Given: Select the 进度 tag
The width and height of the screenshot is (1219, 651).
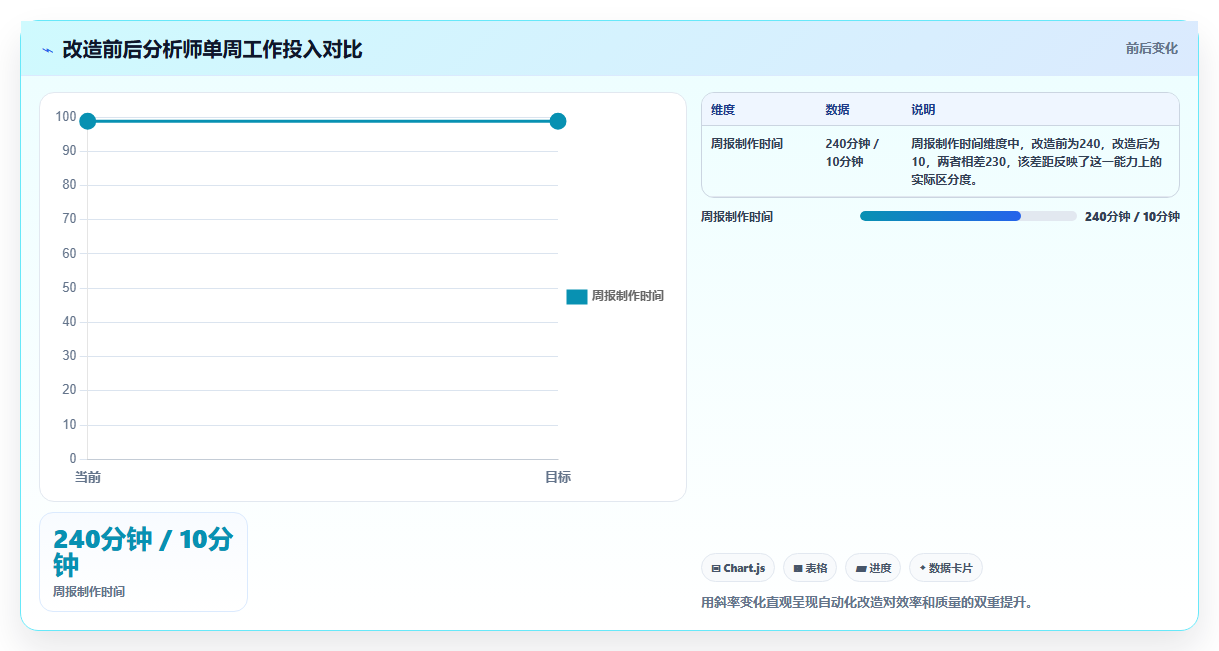Looking at the screenshot, I should point(873,568).
